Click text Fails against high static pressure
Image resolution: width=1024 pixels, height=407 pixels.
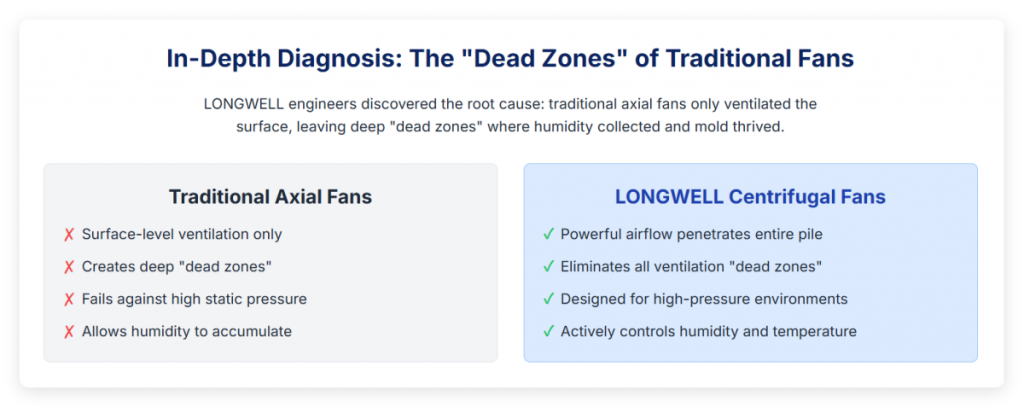click(195, 299)
